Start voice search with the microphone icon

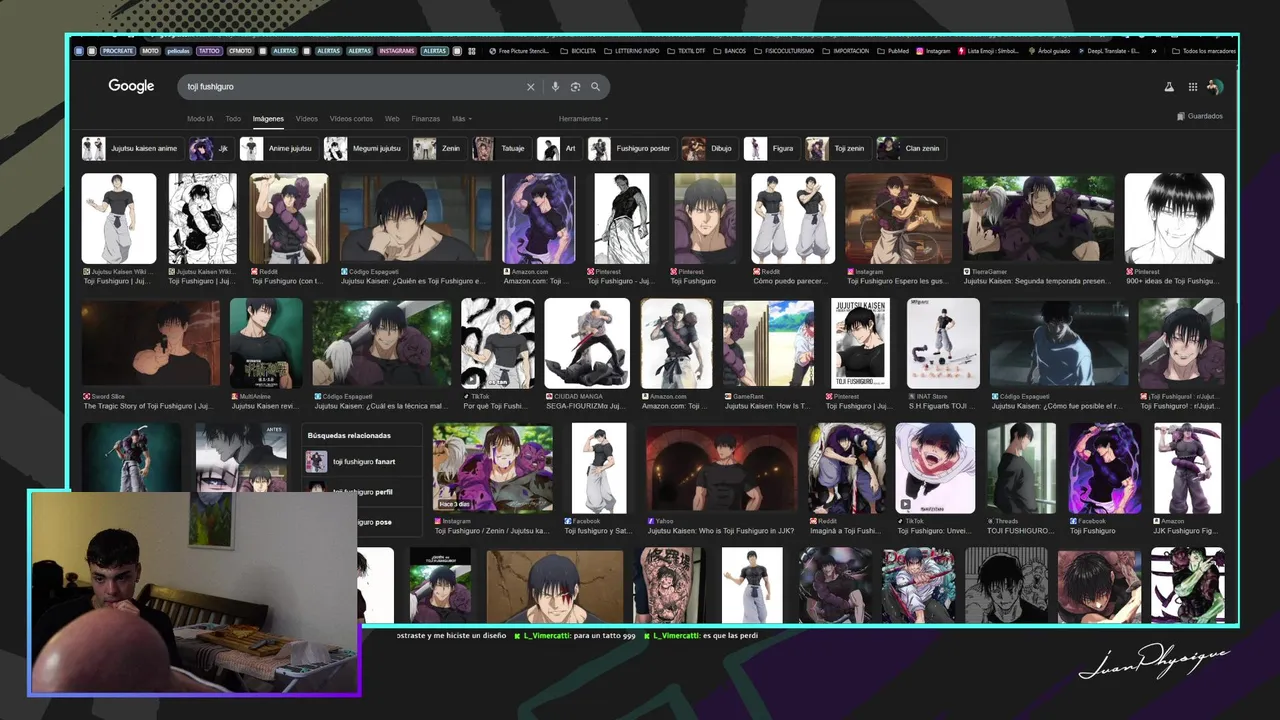tap(555, 87)
